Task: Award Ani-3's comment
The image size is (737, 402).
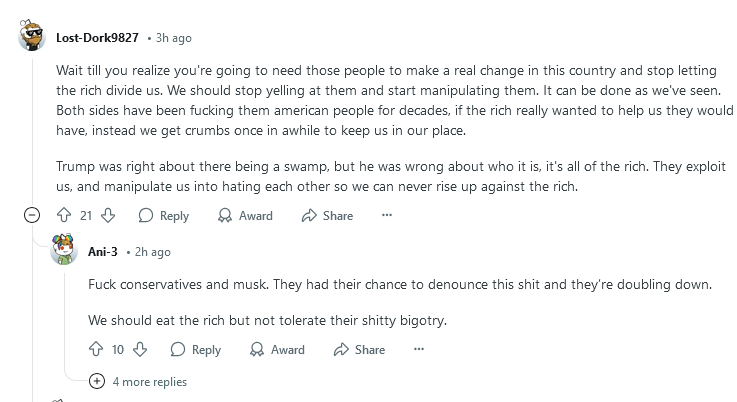Action: [277, 349]
